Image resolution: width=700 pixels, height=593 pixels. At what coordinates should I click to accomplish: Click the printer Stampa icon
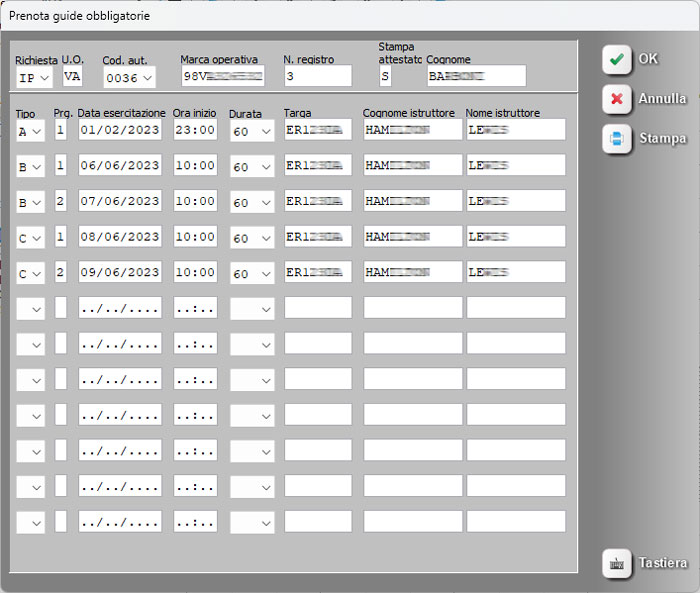[x=617, y=139]
